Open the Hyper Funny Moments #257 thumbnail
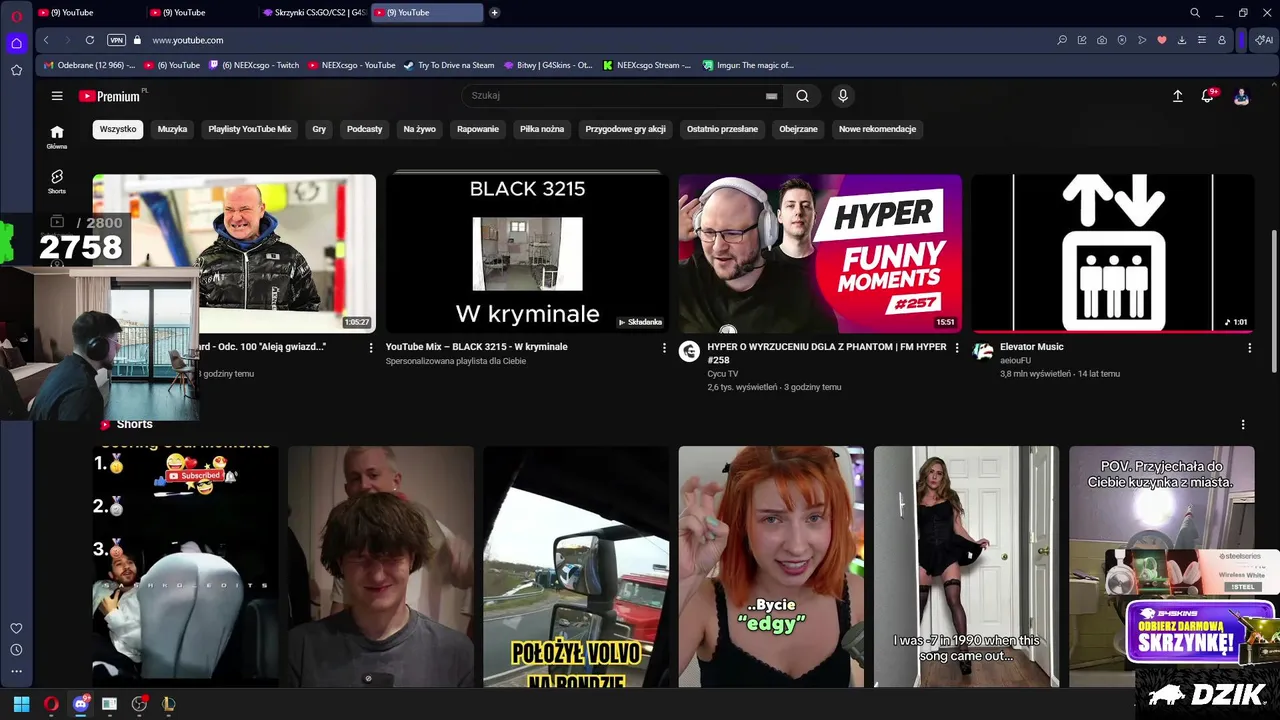1280x720 pixels. coord(820,253)
